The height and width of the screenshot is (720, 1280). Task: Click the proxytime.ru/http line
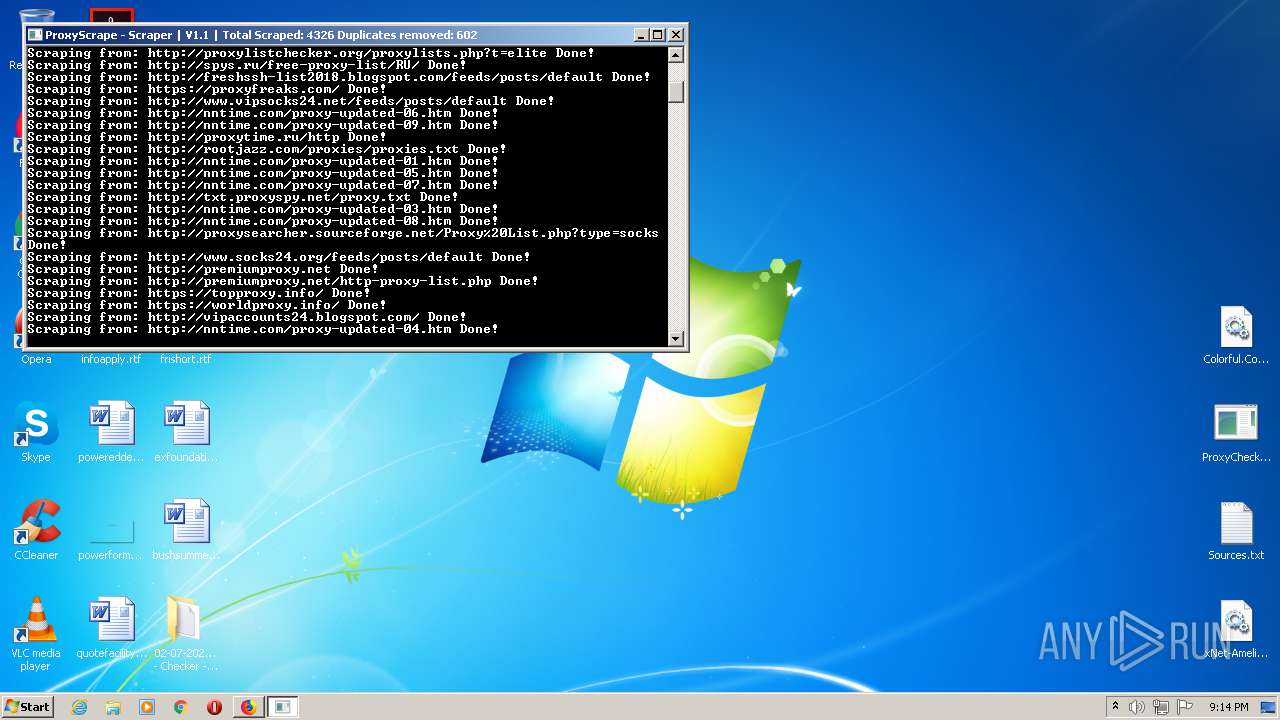207,137
